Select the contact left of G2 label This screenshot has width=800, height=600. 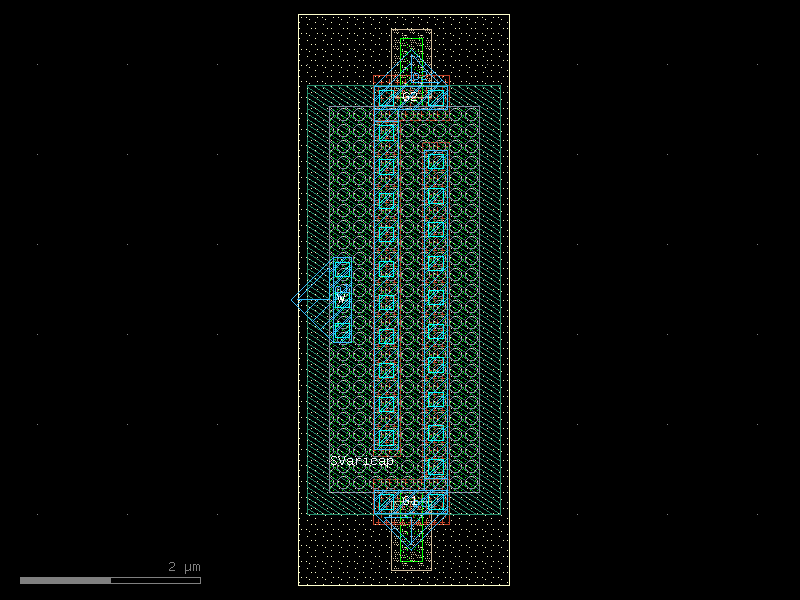[386, 98]
